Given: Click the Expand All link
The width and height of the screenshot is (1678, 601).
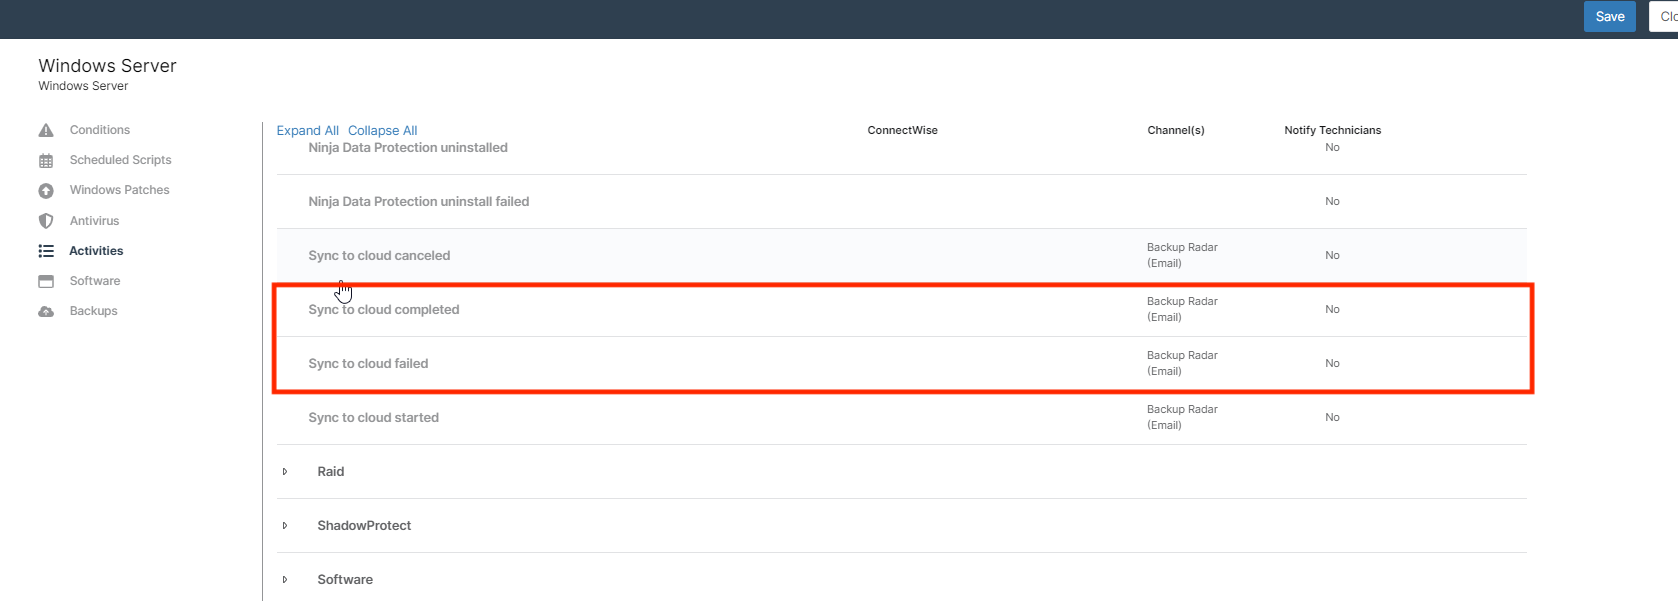Looking at the screenshot, I should (x=307, y=131).
